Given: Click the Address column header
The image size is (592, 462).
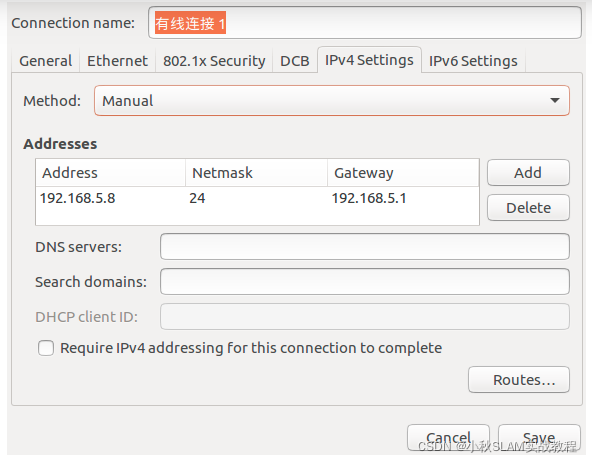Looking at the screenshot, I should click(x=110, y=173).
